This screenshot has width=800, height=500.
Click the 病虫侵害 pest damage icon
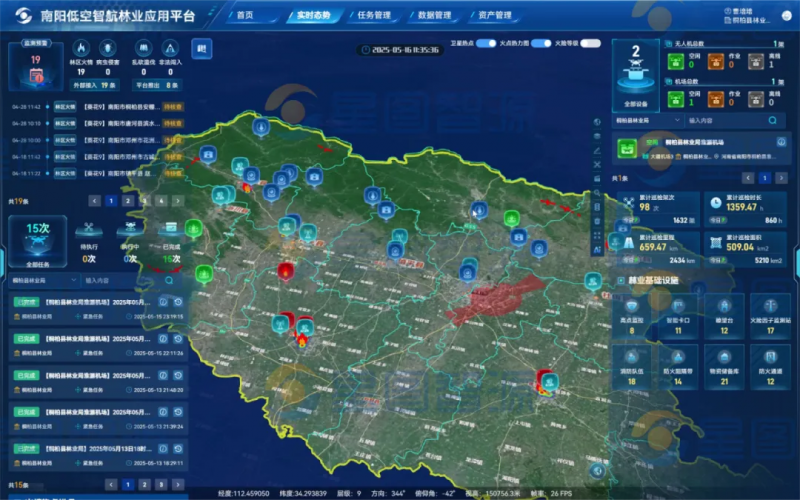pyautogui.click(x=109, y=48)
